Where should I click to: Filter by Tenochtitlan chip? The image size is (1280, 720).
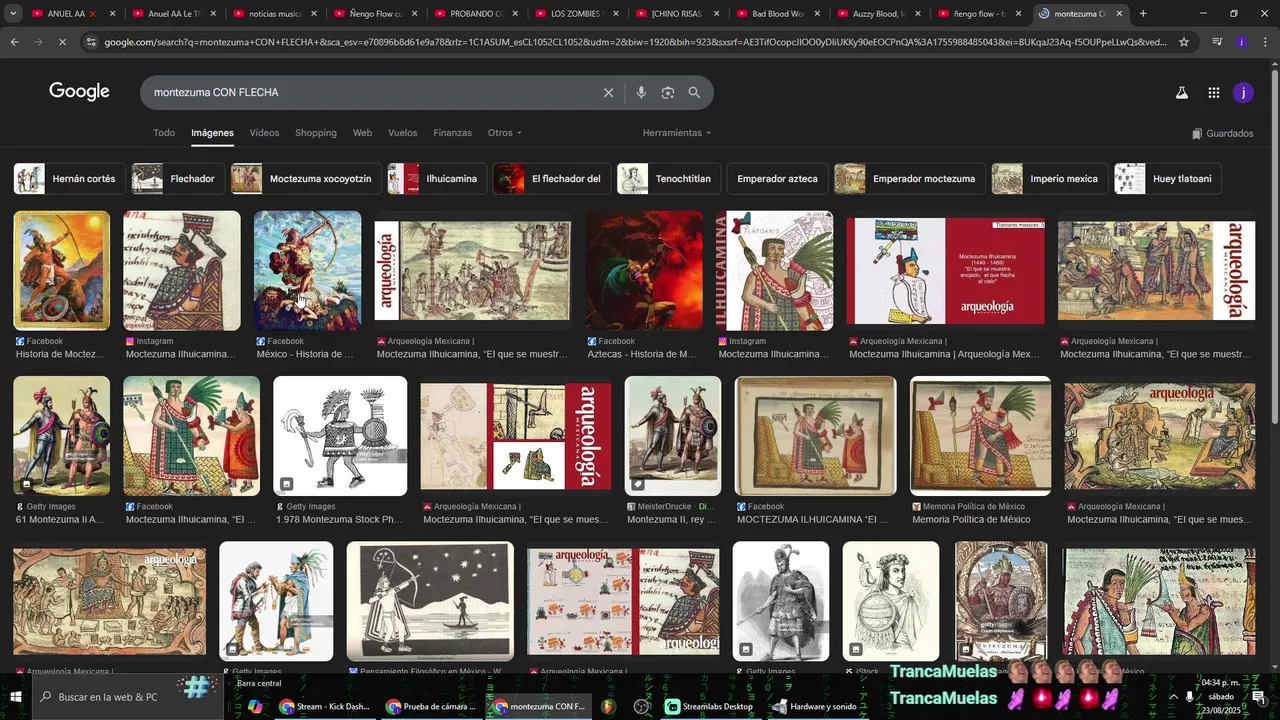[x=669, y=179]
